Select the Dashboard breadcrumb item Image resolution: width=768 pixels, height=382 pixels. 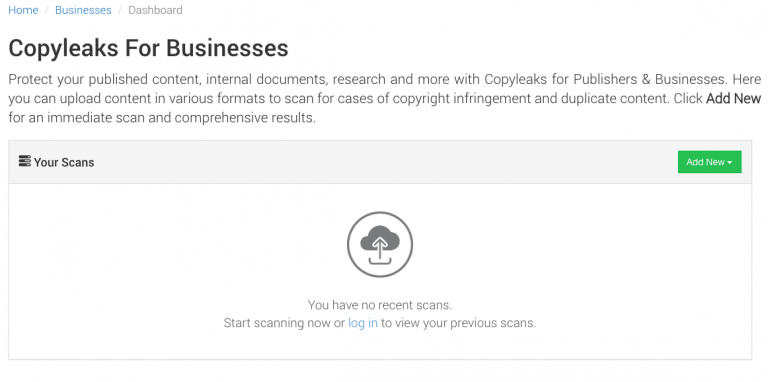[155, 10]
